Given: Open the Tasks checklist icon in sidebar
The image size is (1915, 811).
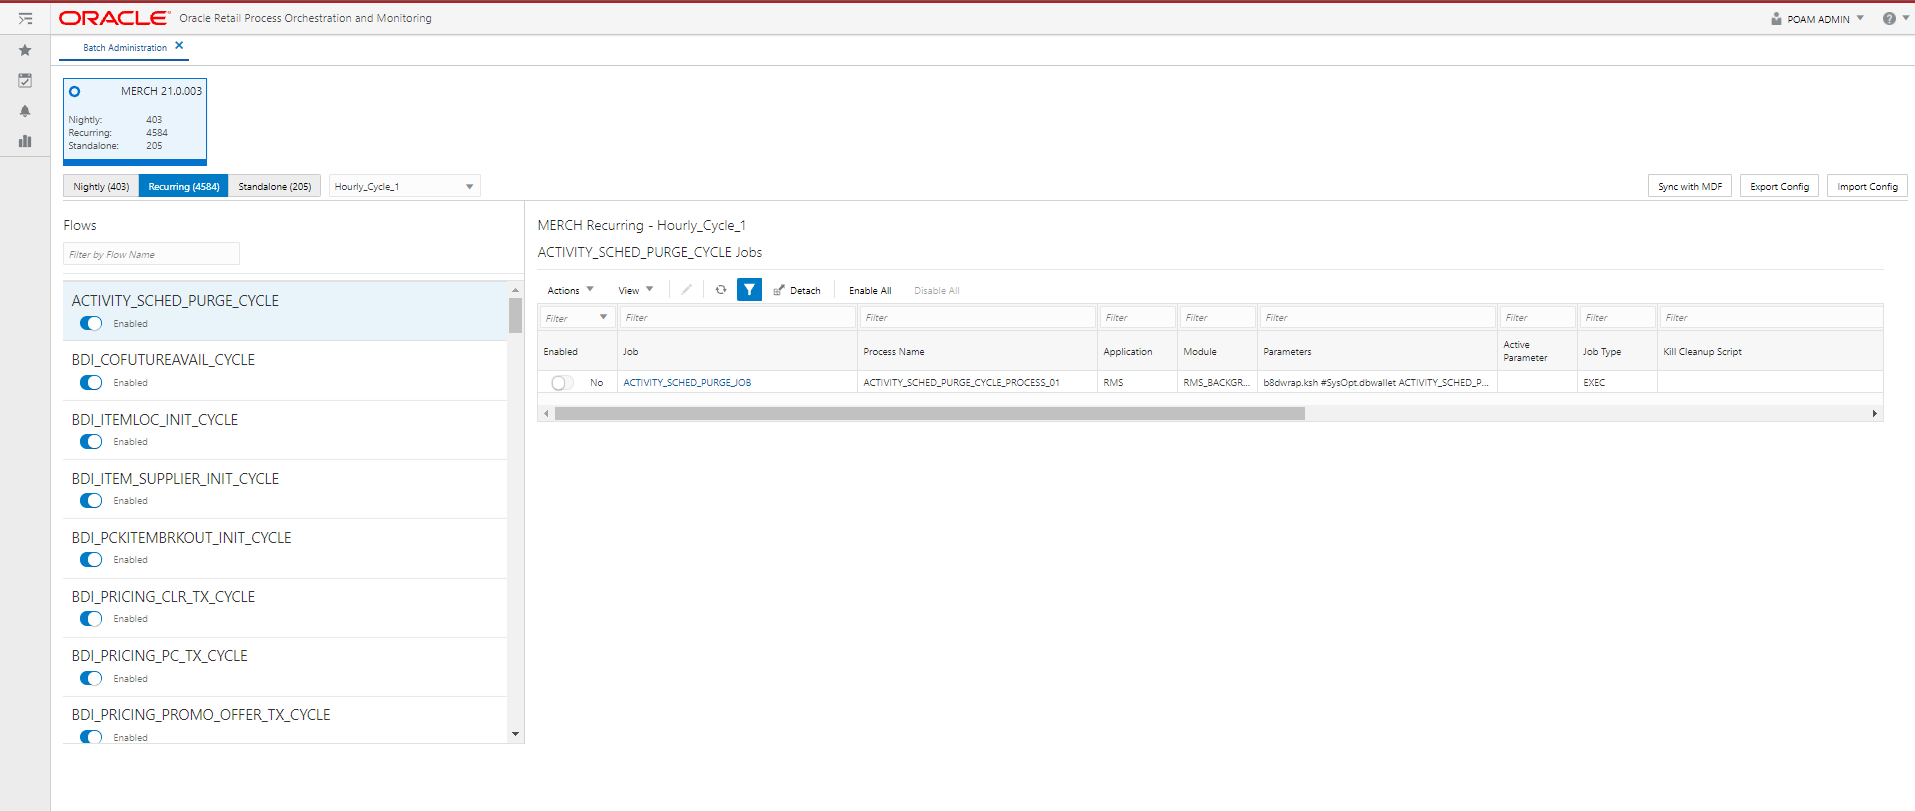Looking at the screenshot, I should tap(25, 80).
